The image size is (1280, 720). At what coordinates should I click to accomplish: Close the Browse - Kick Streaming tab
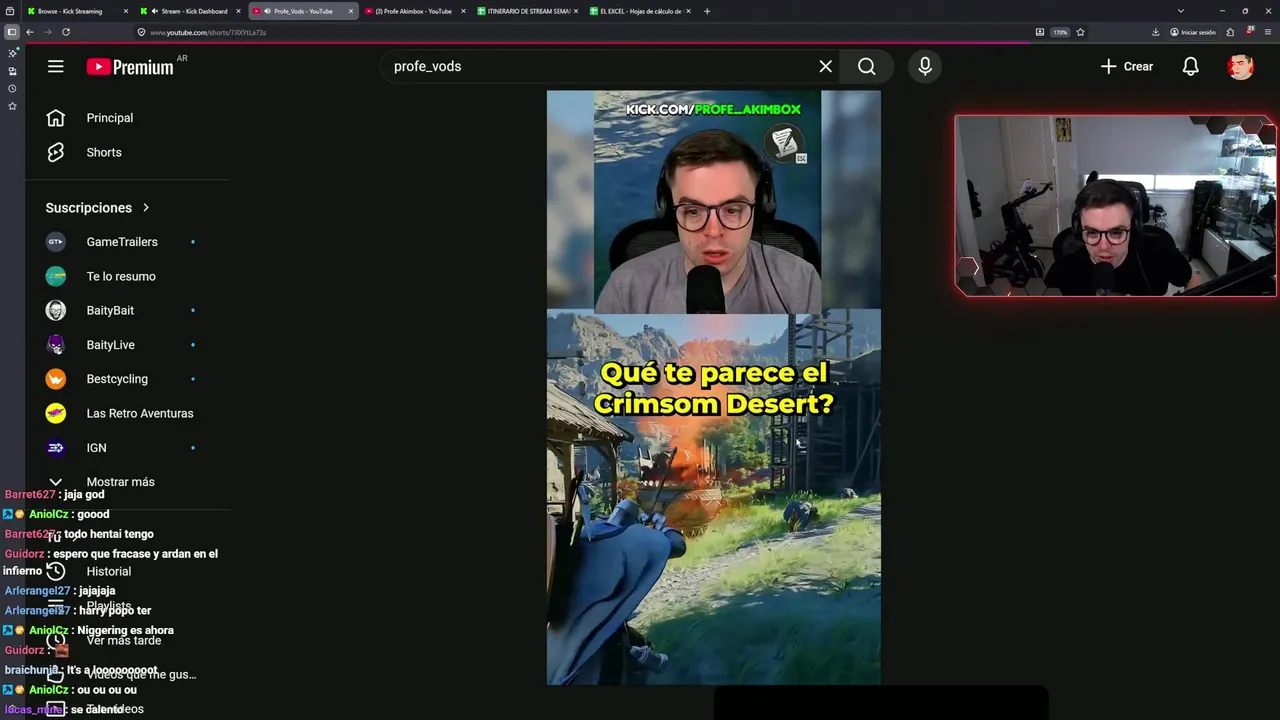coord(126,11)
